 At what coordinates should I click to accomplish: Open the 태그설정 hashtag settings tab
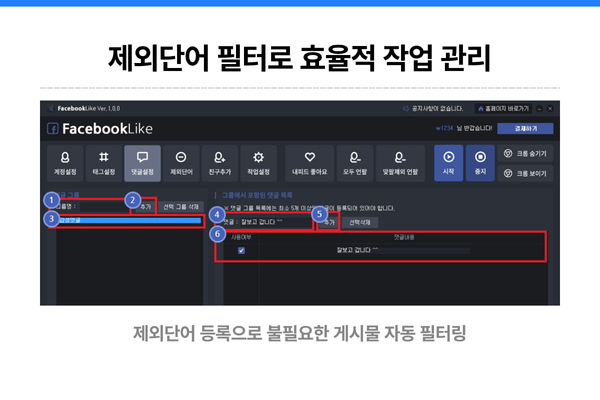tap(104, 163)
